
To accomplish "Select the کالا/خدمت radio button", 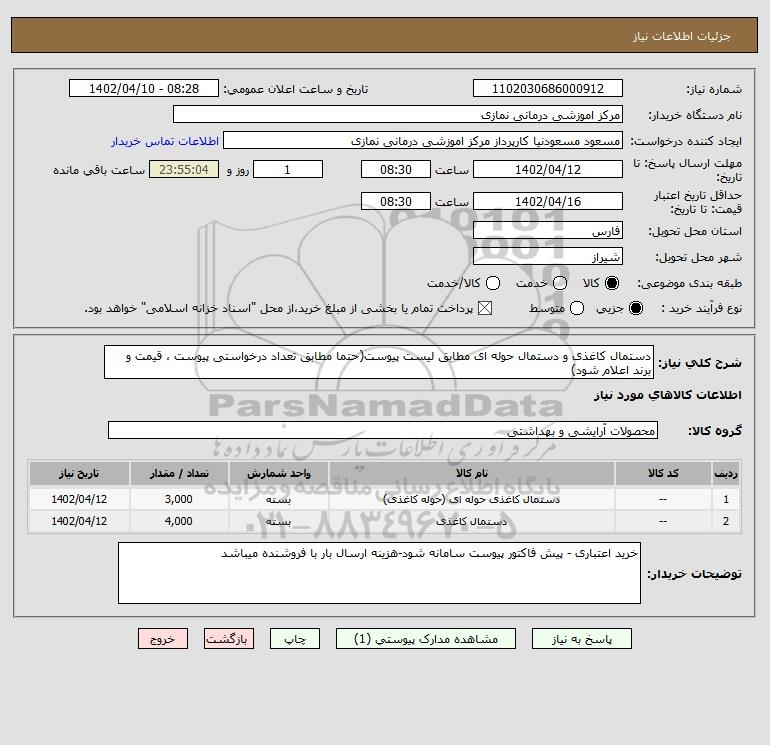I will coord(493,283).
